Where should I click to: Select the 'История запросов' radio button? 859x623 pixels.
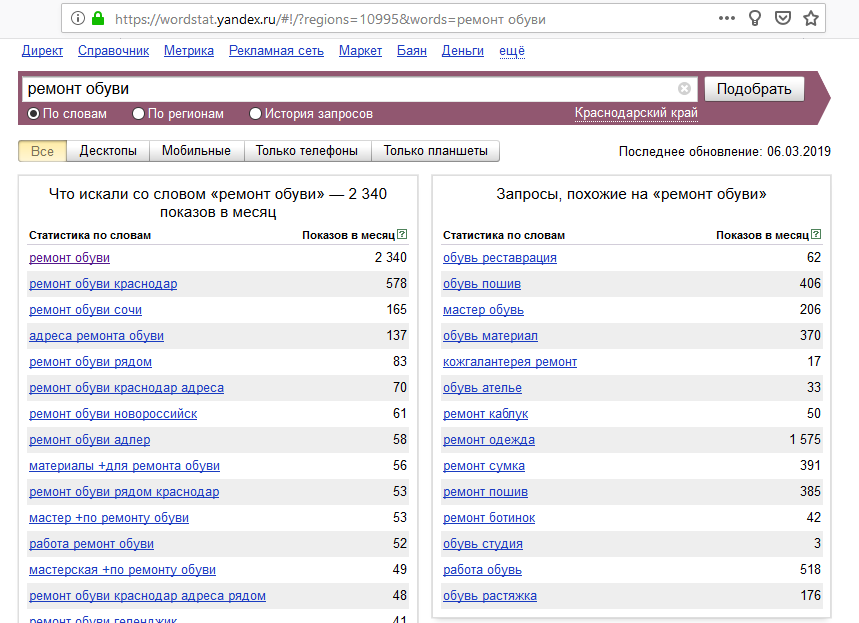click(x=255, y=113)
